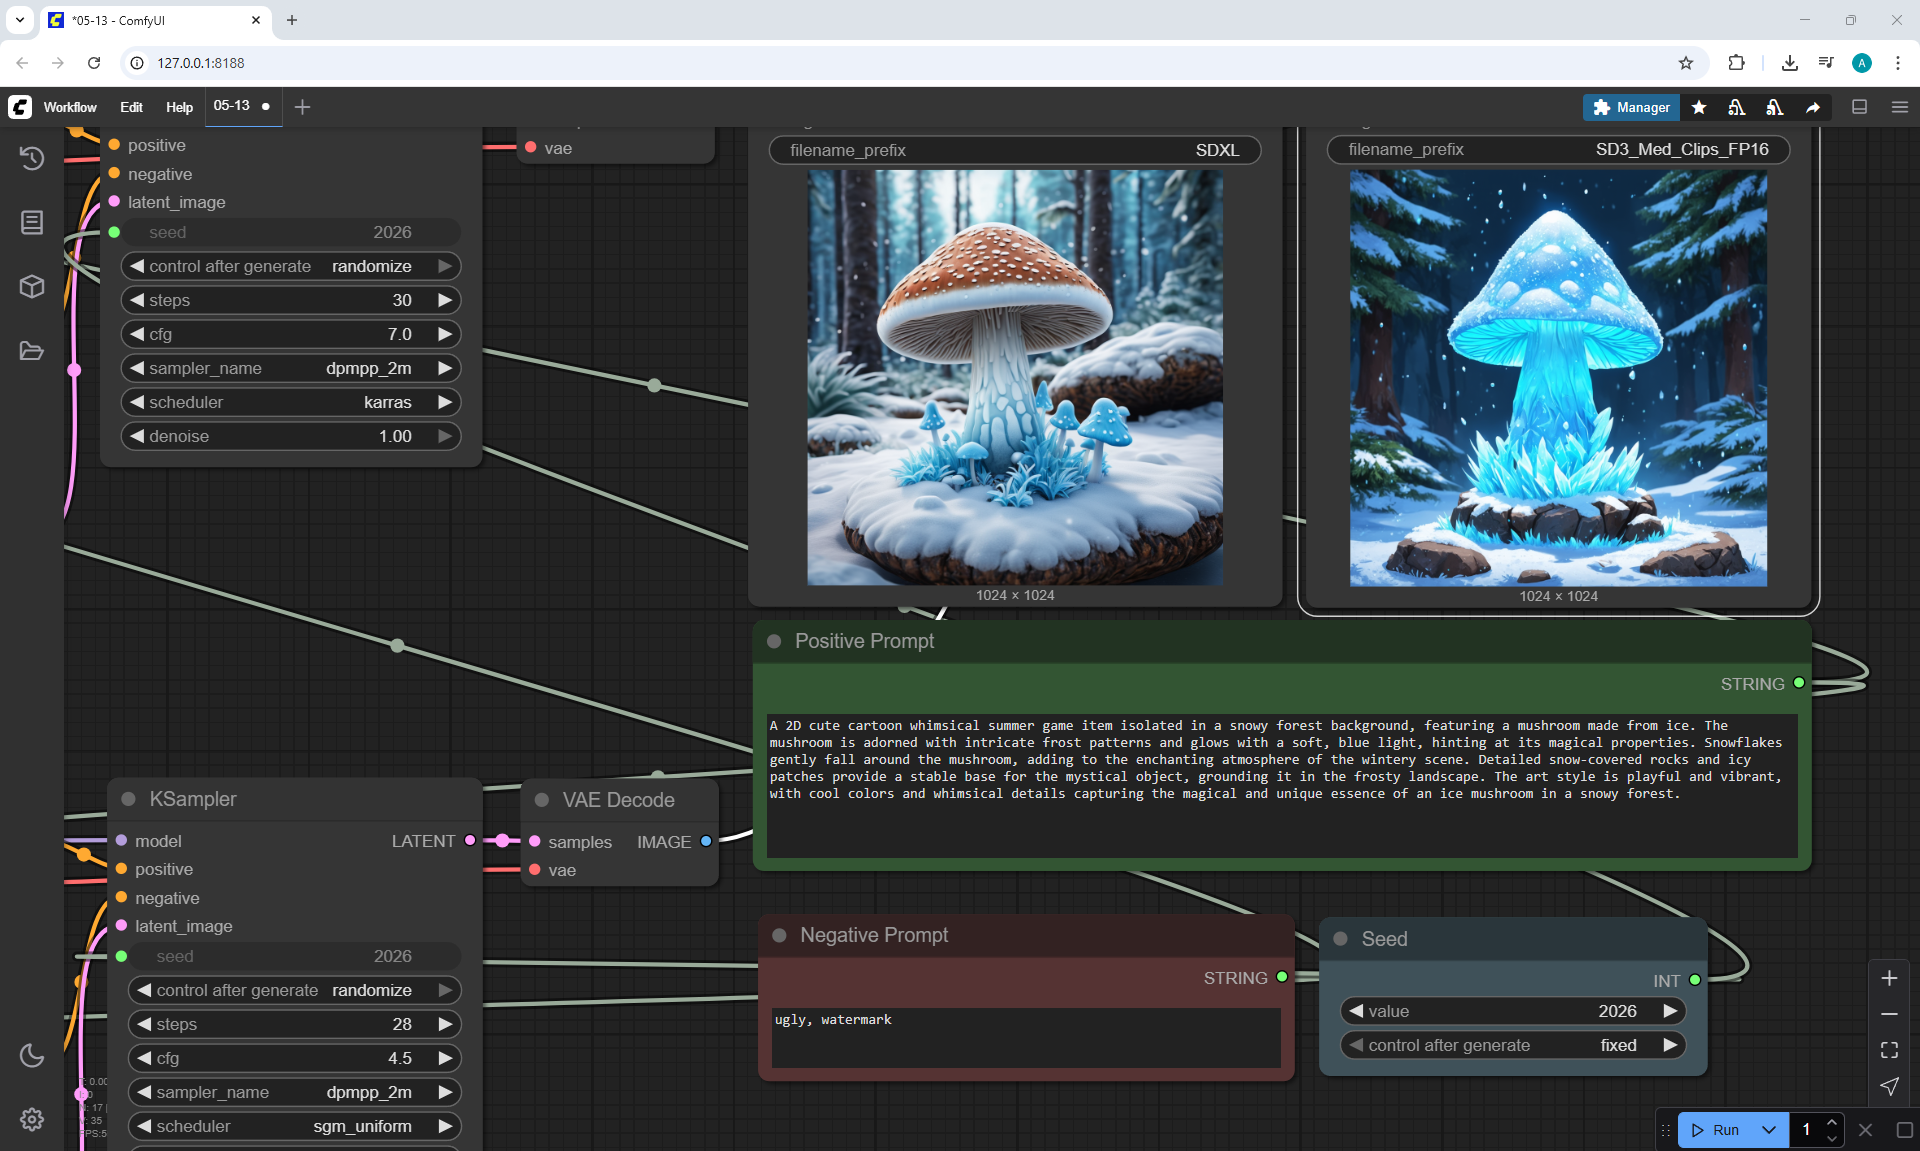Open the Workflow menu

click(70, 107)
